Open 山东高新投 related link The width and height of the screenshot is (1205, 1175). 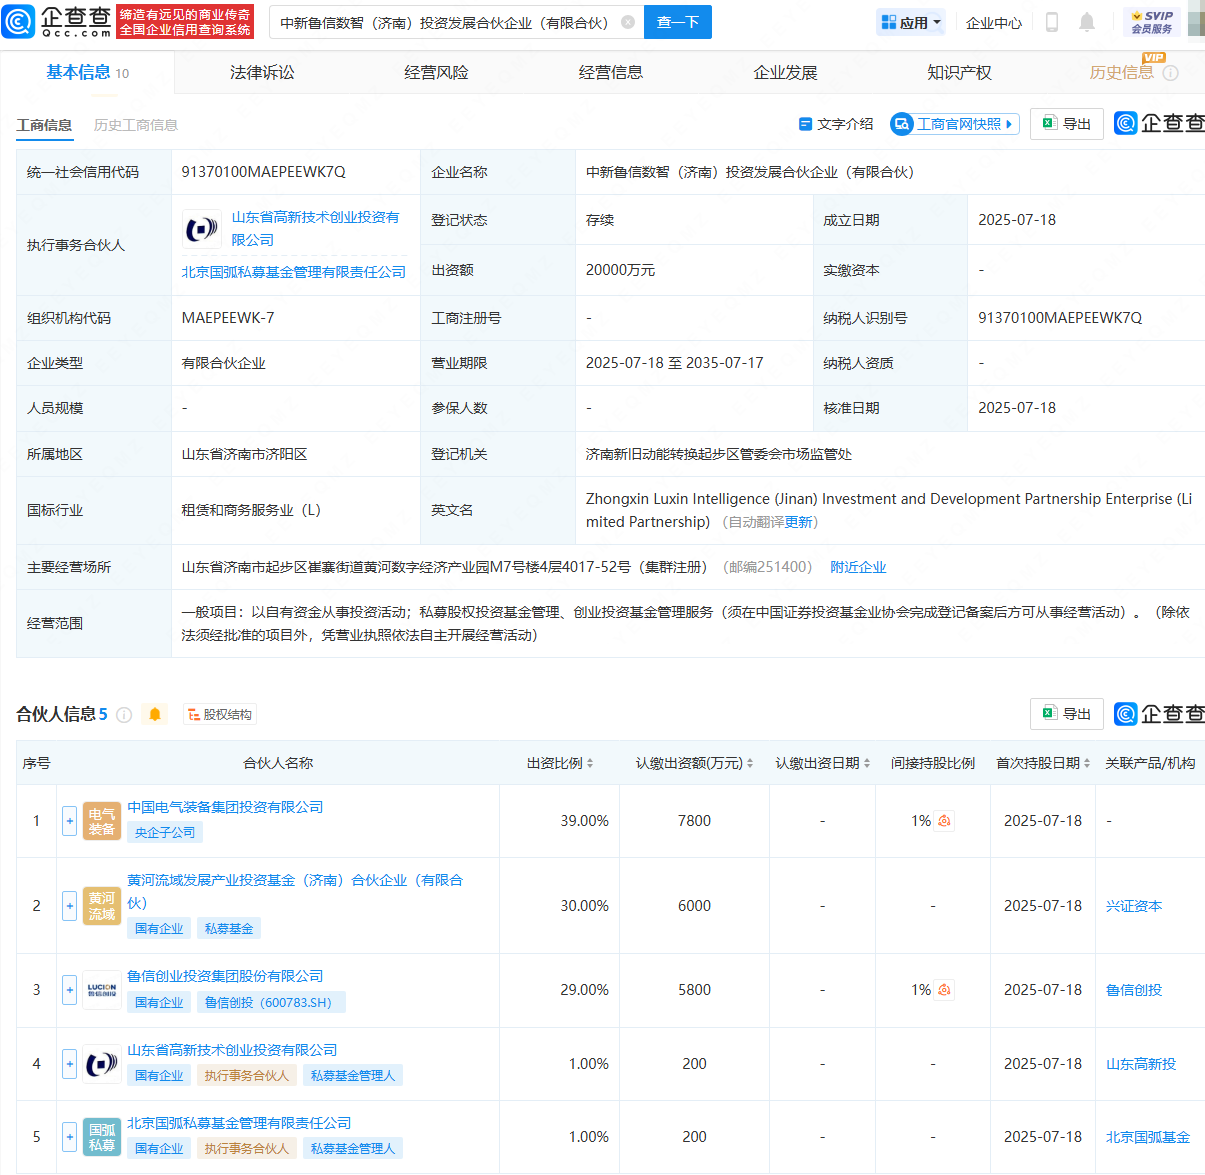(1141, 1064)
